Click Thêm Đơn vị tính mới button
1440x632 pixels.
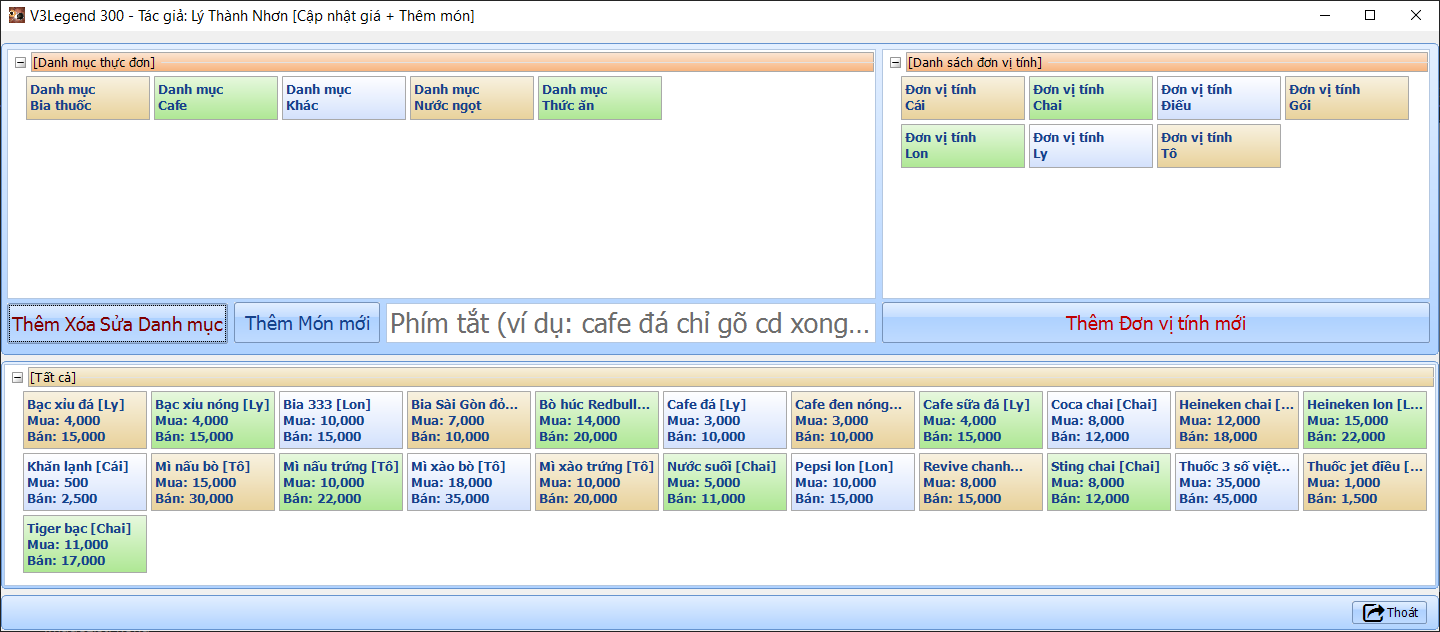tap(1156, 323)
